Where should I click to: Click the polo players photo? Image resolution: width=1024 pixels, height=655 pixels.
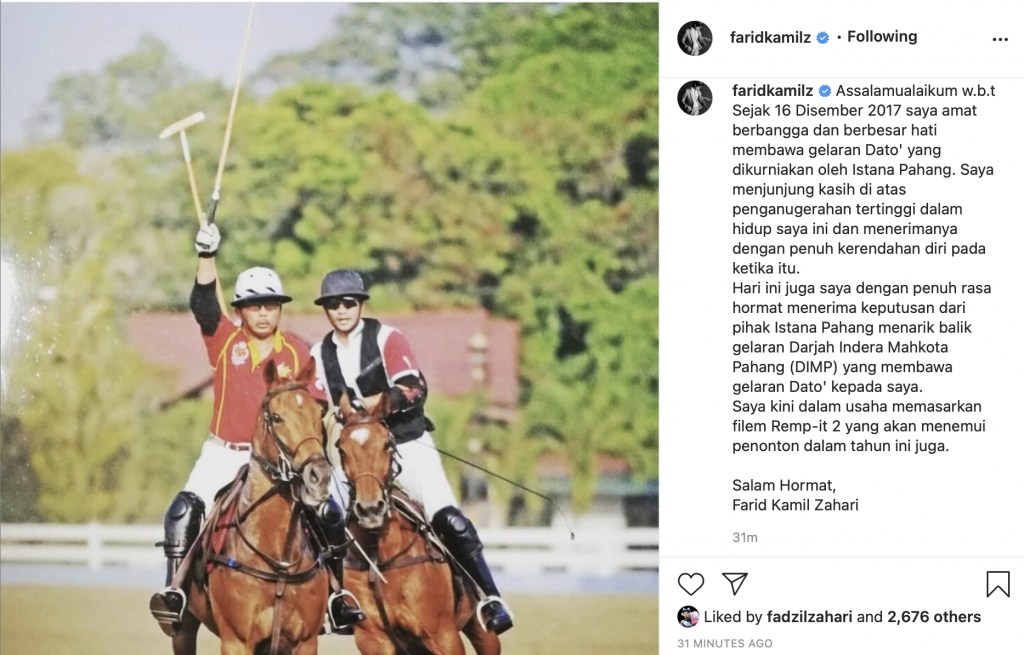point(329,328)
